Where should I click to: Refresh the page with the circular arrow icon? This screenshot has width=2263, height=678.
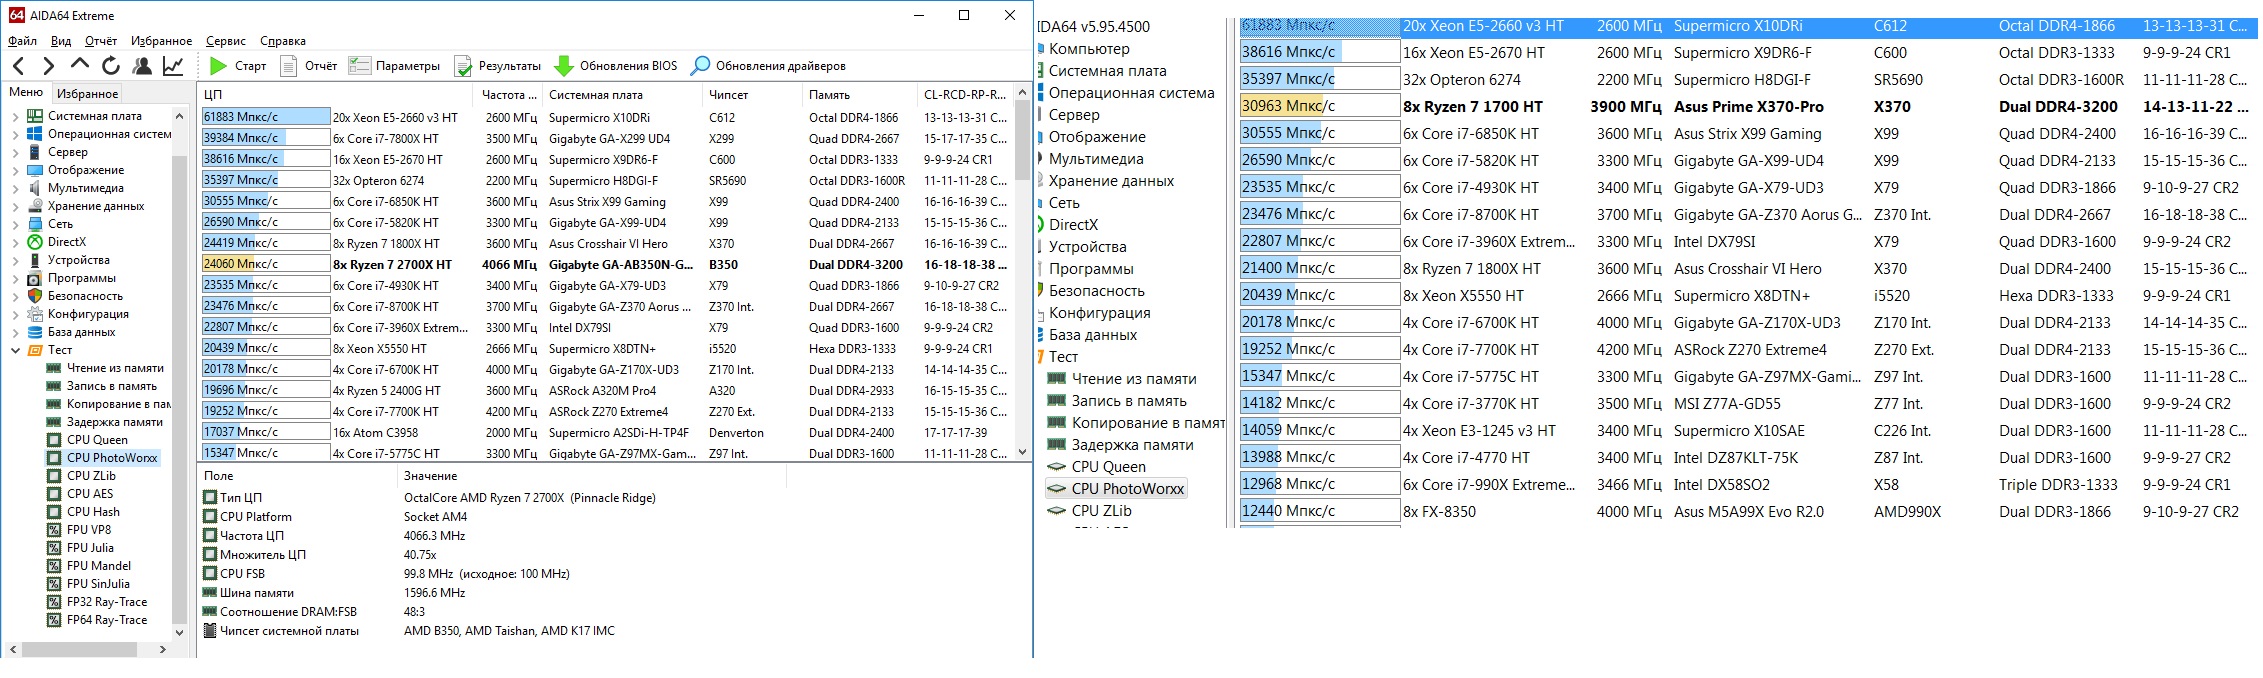(x=111, y=66)
